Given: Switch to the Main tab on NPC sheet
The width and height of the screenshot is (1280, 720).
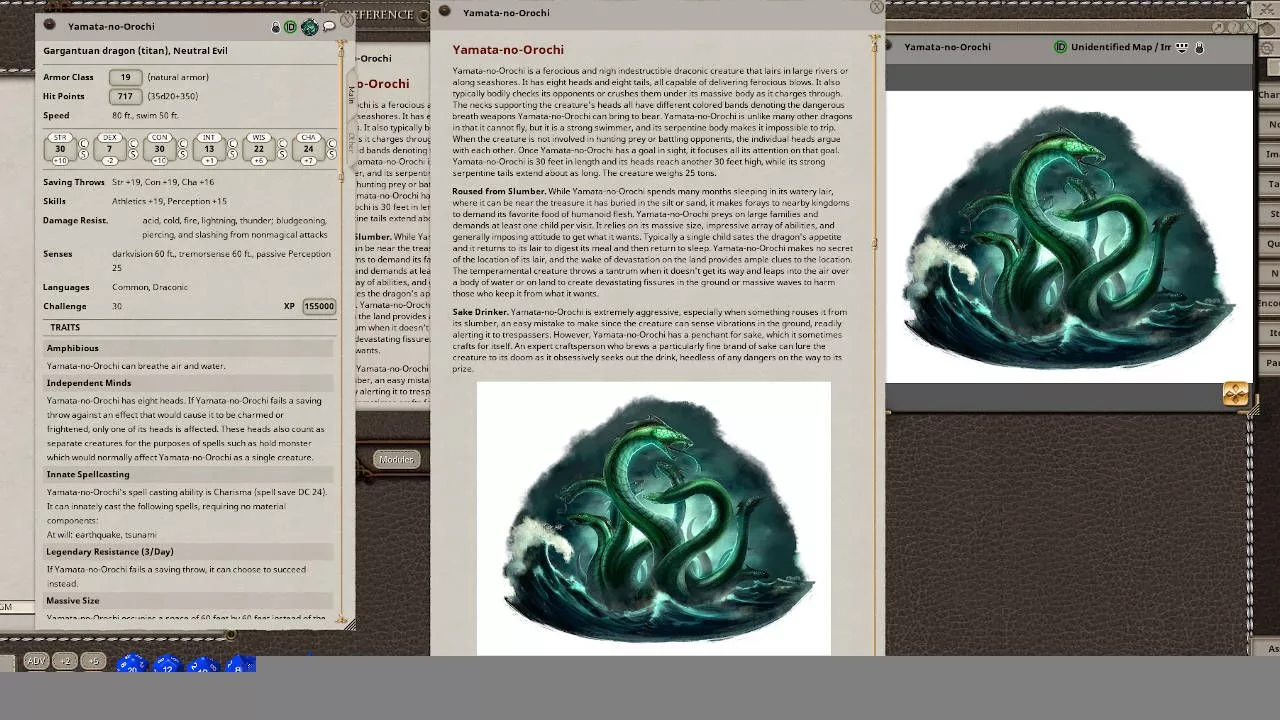Looking at the screenshot, I should pos(351,94).
